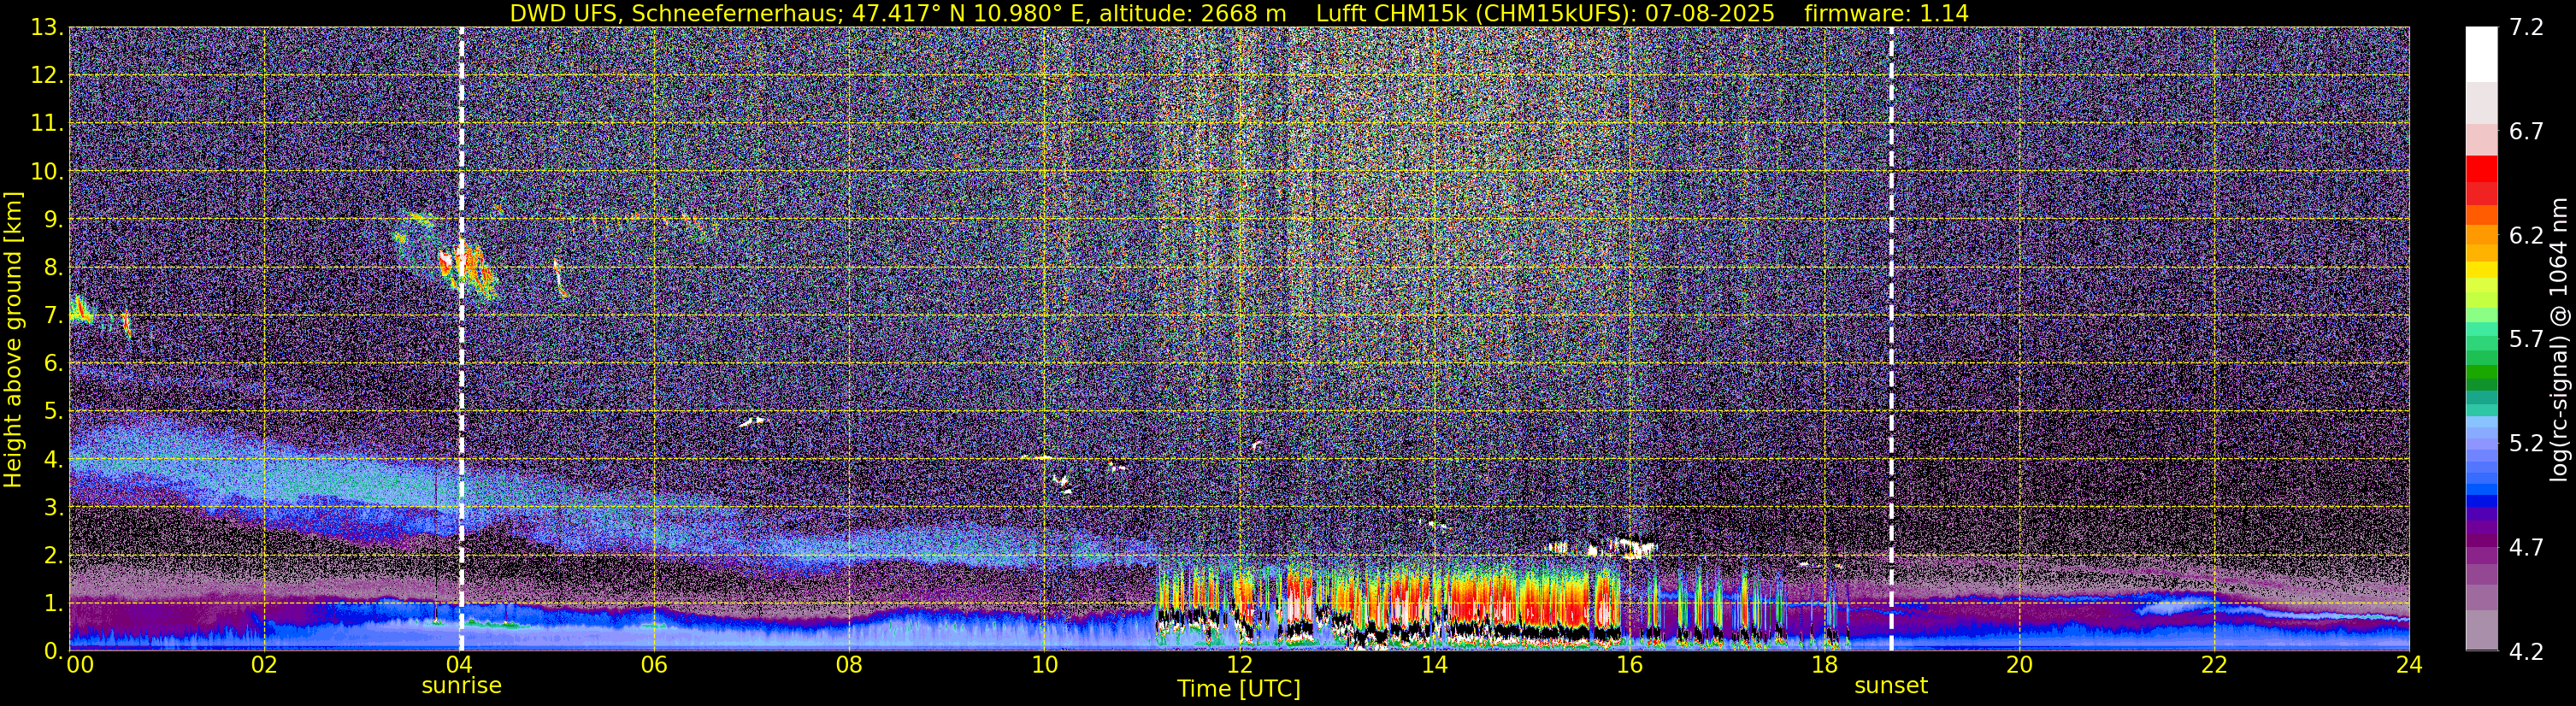
Task: Click the height axis tick '13.'
Action: pyautogui.click(x=48, y=27)
